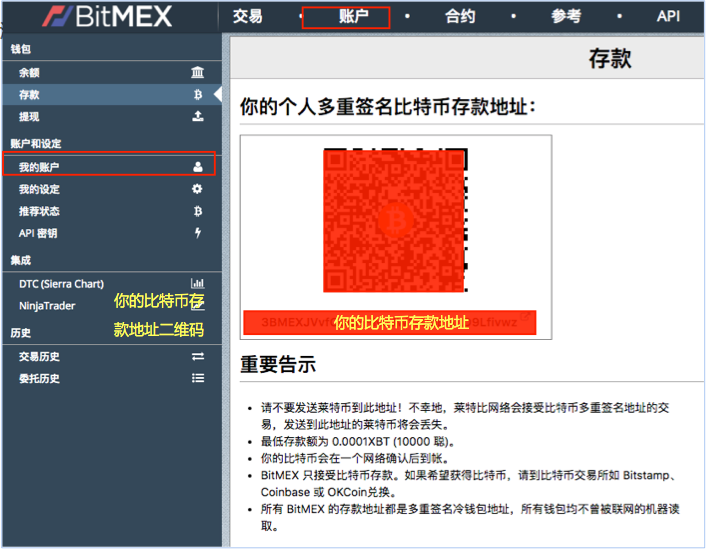Screen dimensions: 708x549
Task: Click the gear icon beside 我的设定
Action: click(197, 189)
